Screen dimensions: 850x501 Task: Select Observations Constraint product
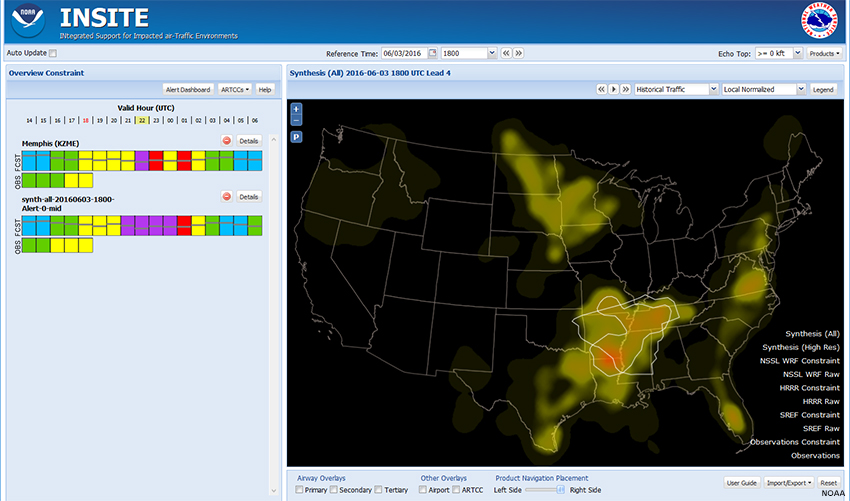[x=795, y=442]
